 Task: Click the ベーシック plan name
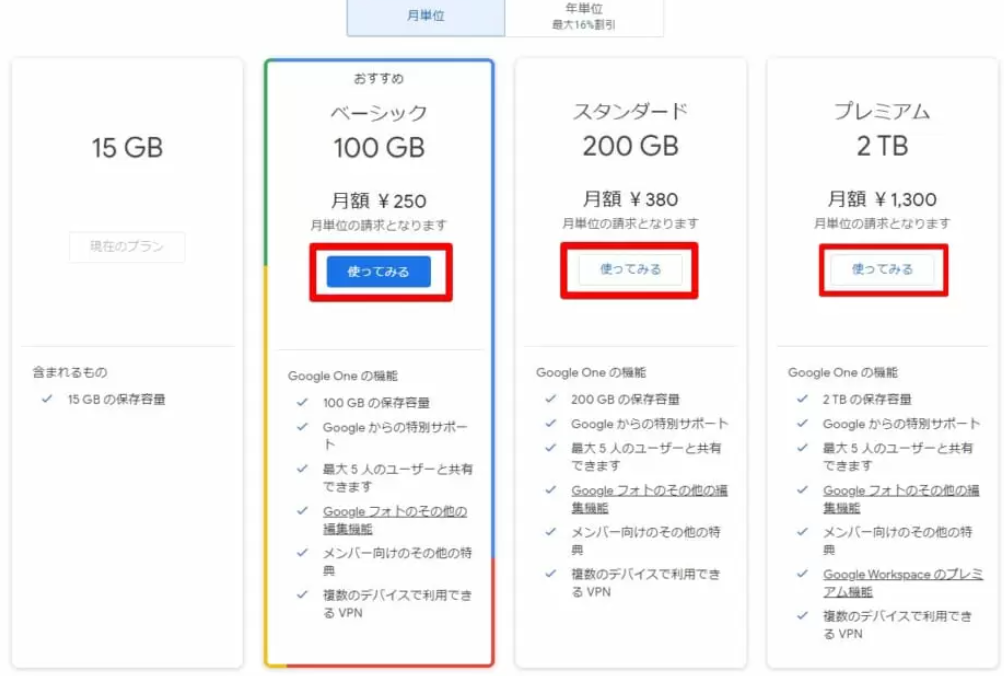[378, 113]
